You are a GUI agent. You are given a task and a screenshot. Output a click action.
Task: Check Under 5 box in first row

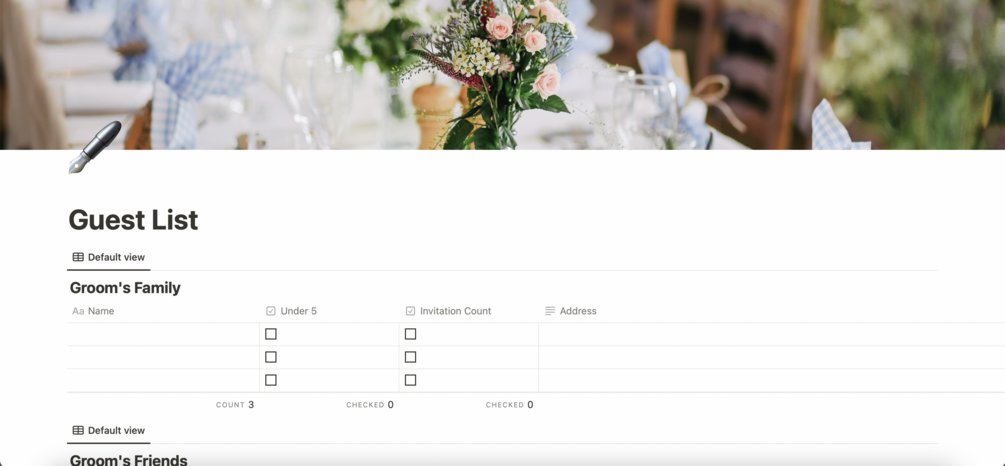(x=270, y=334)
